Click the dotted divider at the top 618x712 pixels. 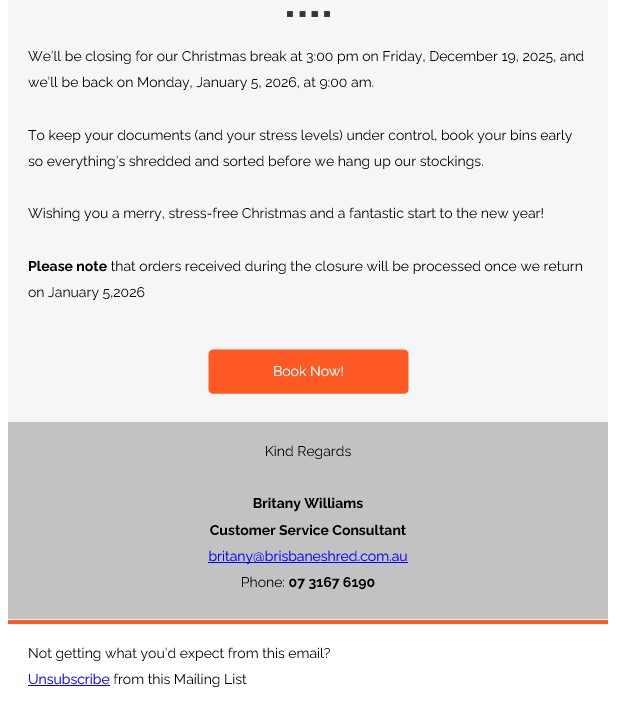[x=308, y=14]
